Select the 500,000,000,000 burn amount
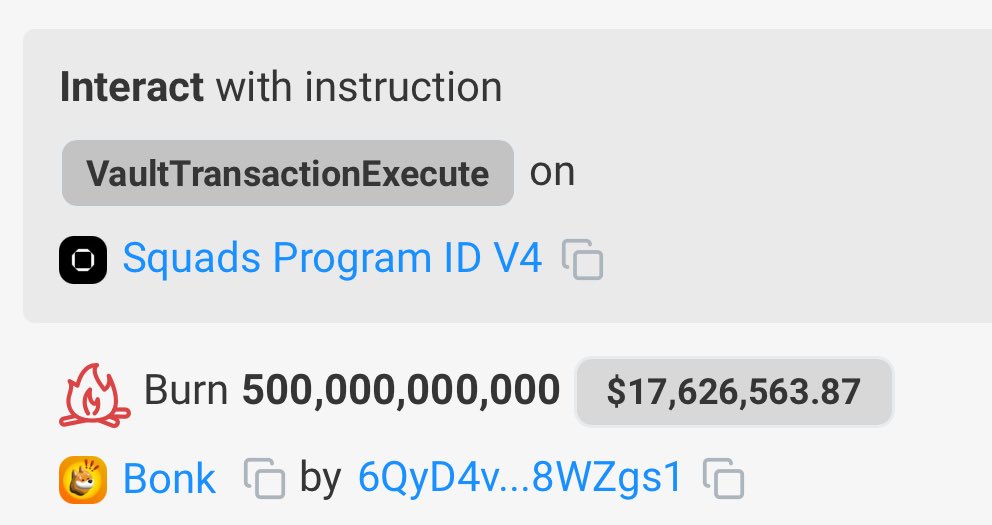Image resolution: width=992 pixels, height=525 pixels. tap(401, 390)
